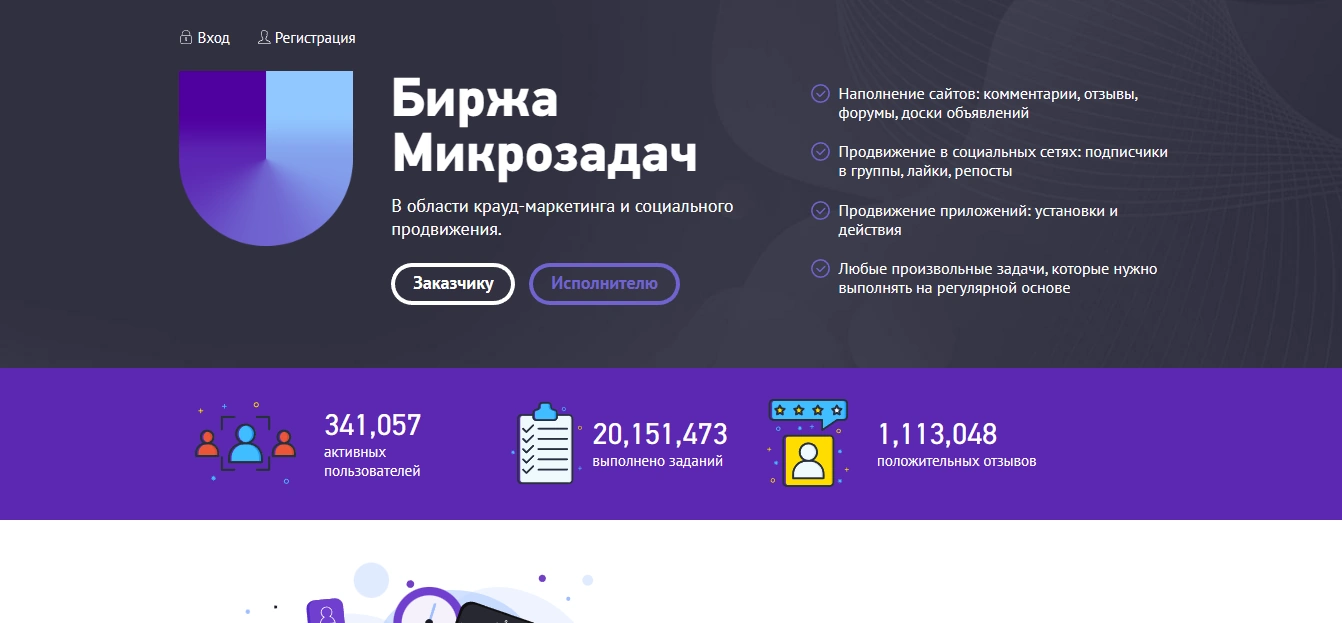Click the label активных пользователей
The image size is (1342, 623).
(x=372, y=462)
